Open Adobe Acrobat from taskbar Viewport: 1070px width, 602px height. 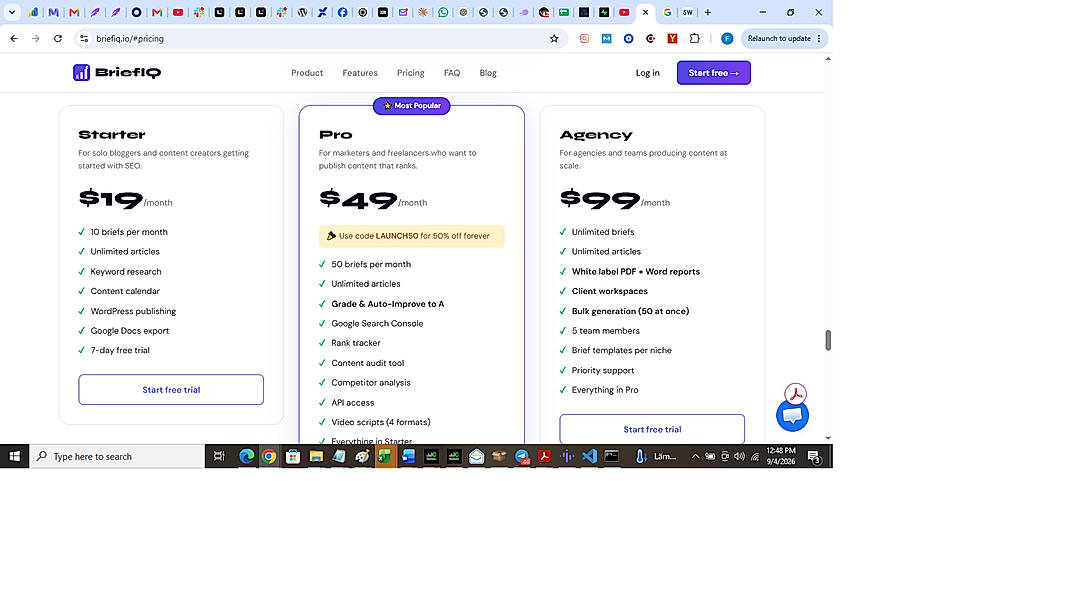[x=545, y=456]
